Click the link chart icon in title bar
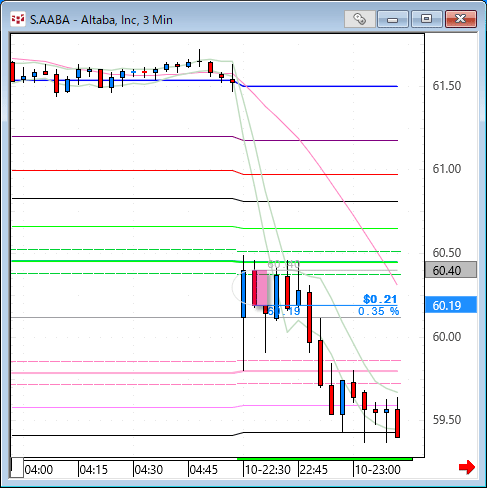This screenshot has height=488, width=487. point(359,19)
